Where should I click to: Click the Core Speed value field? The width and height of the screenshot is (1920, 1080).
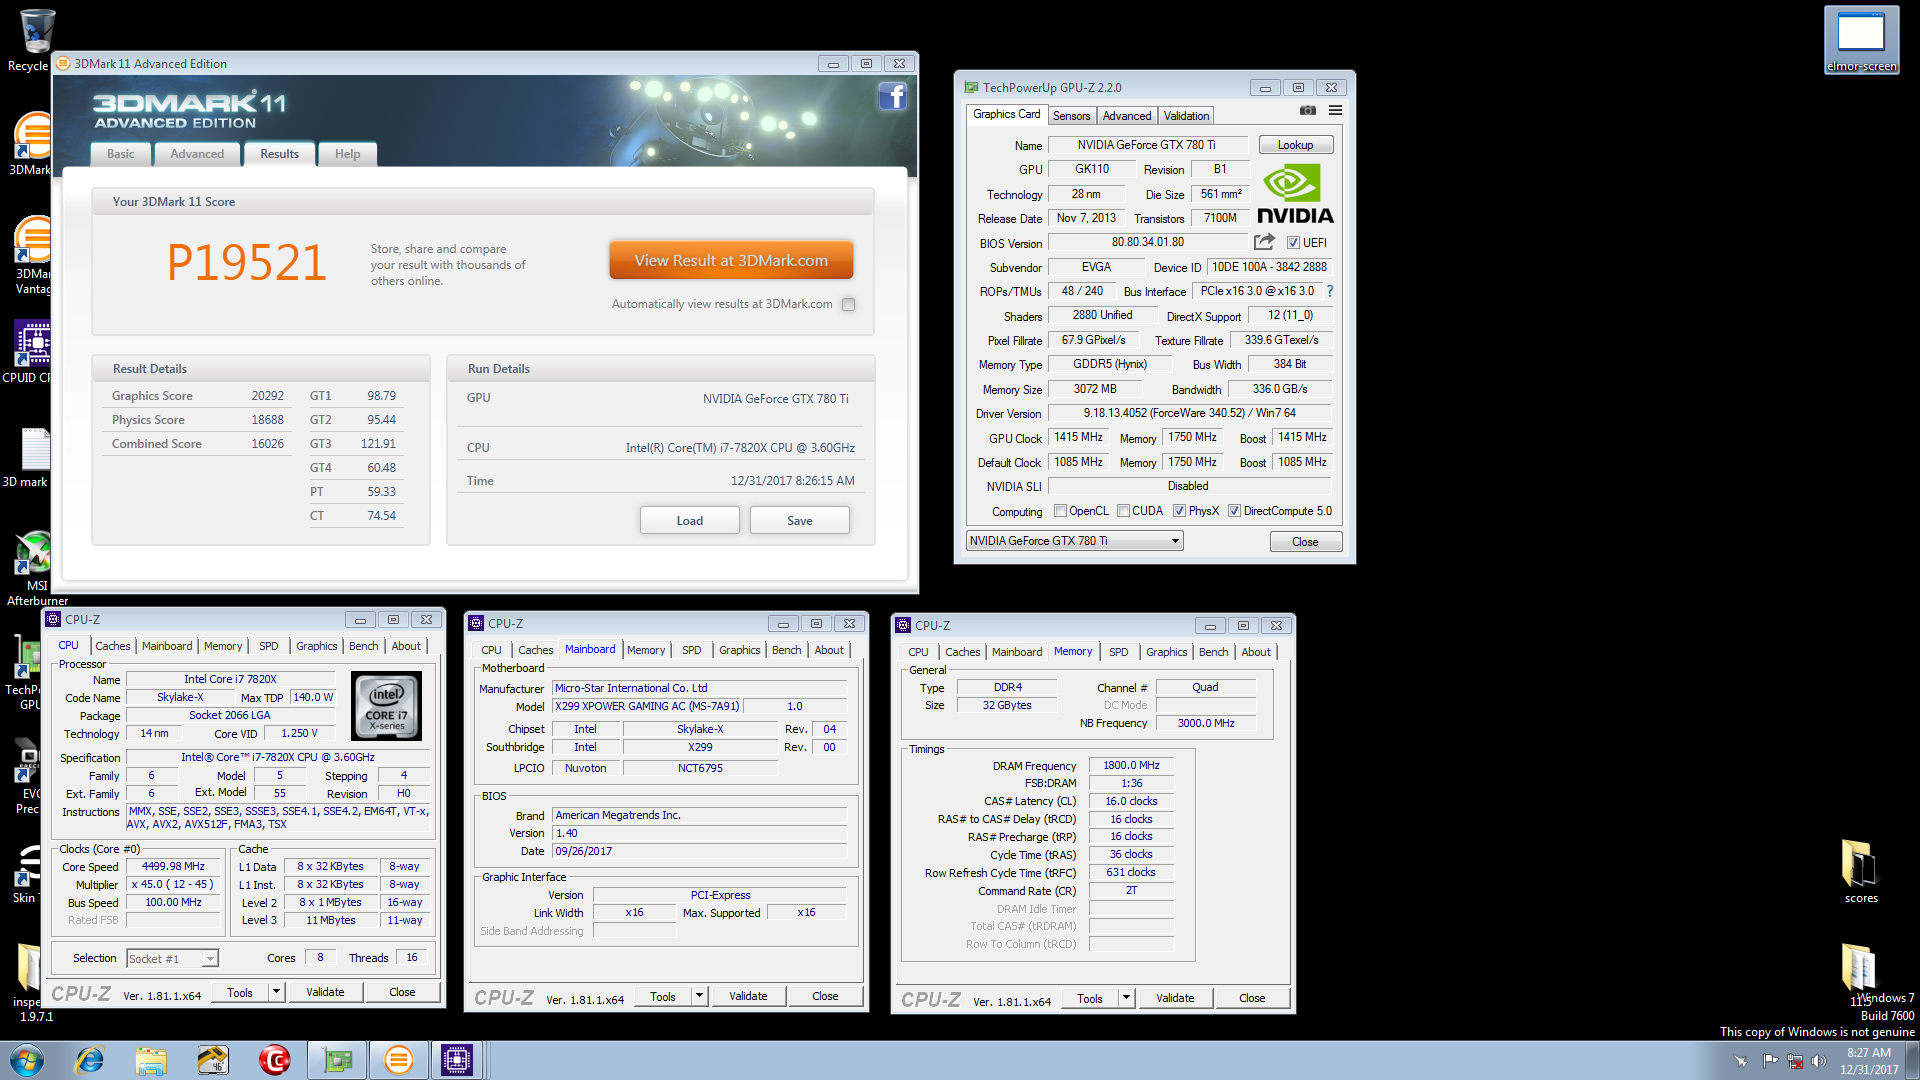click(x=173, y=866)
